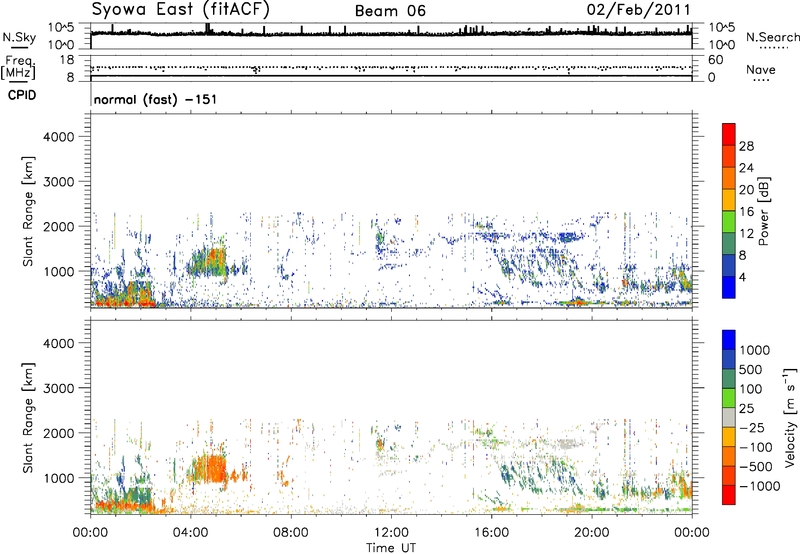
Task: Click the 'Slant Range [km]' label of power panel
Action: pyautogui.click(x=28, y=211)
